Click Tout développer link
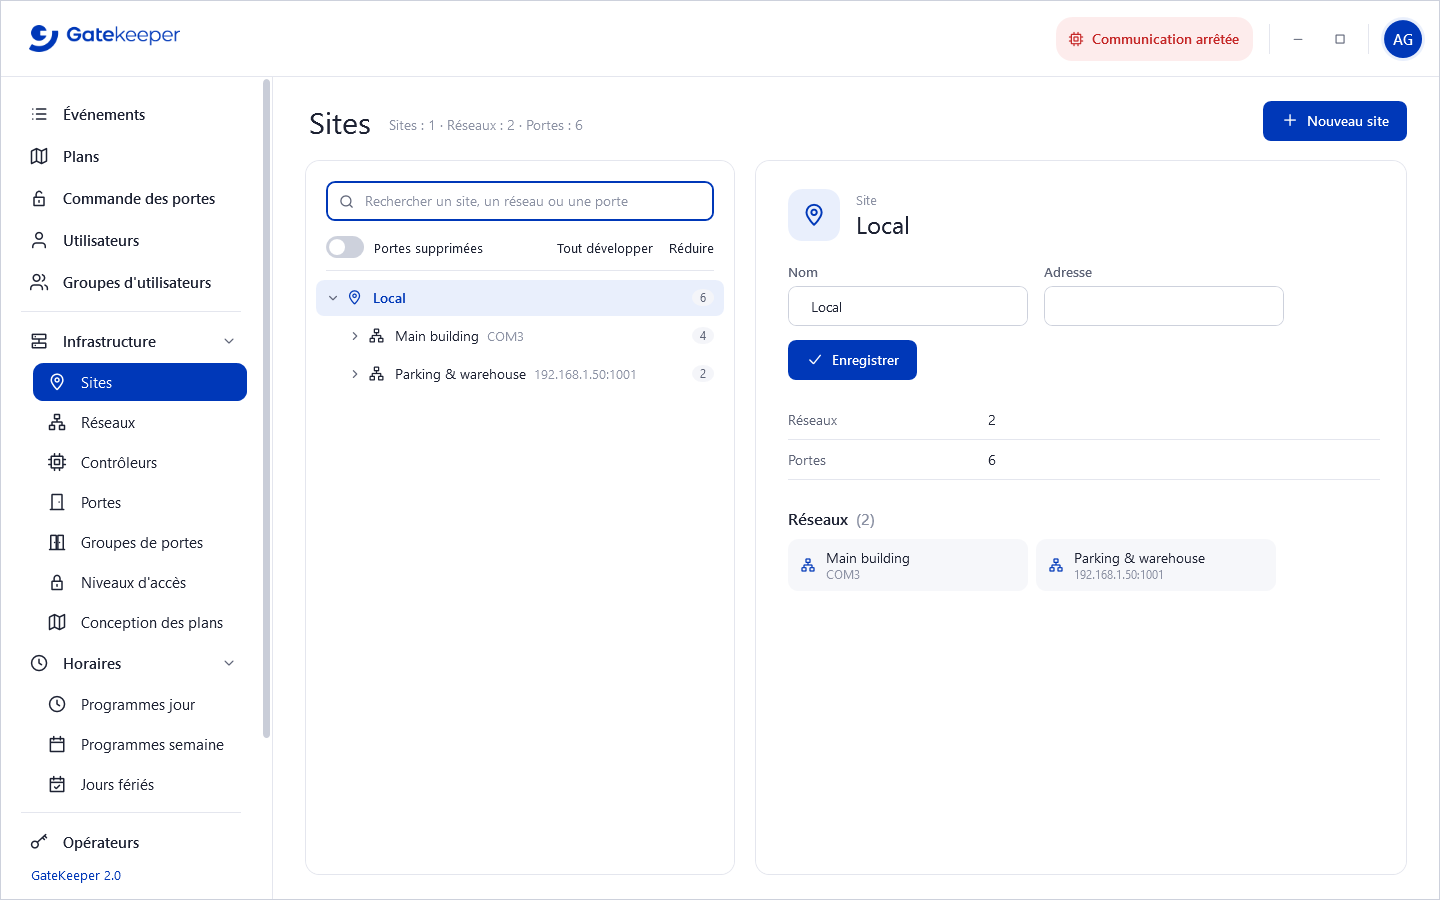 604,248
